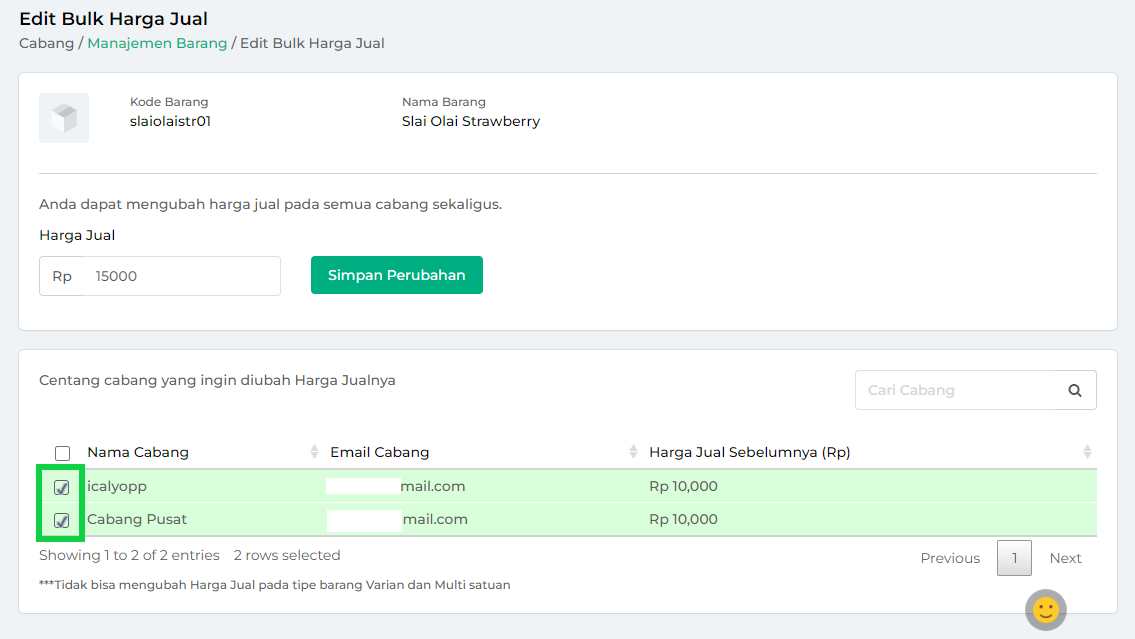Uncheck the icalyopp branch checkbox

[62, 488]
